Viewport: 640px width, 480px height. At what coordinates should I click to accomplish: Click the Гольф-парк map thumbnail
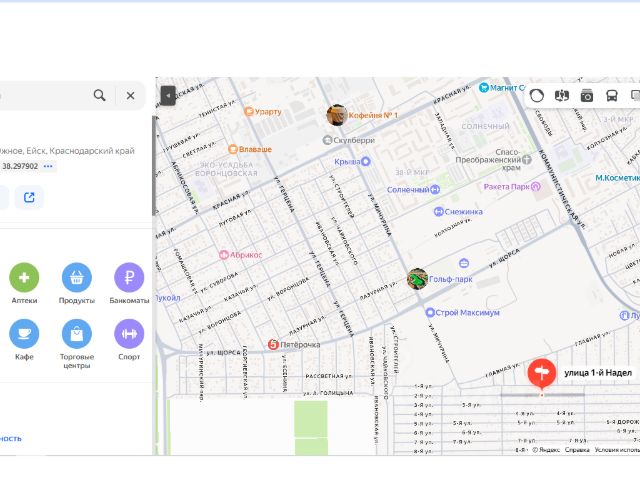tap(417, 278)
